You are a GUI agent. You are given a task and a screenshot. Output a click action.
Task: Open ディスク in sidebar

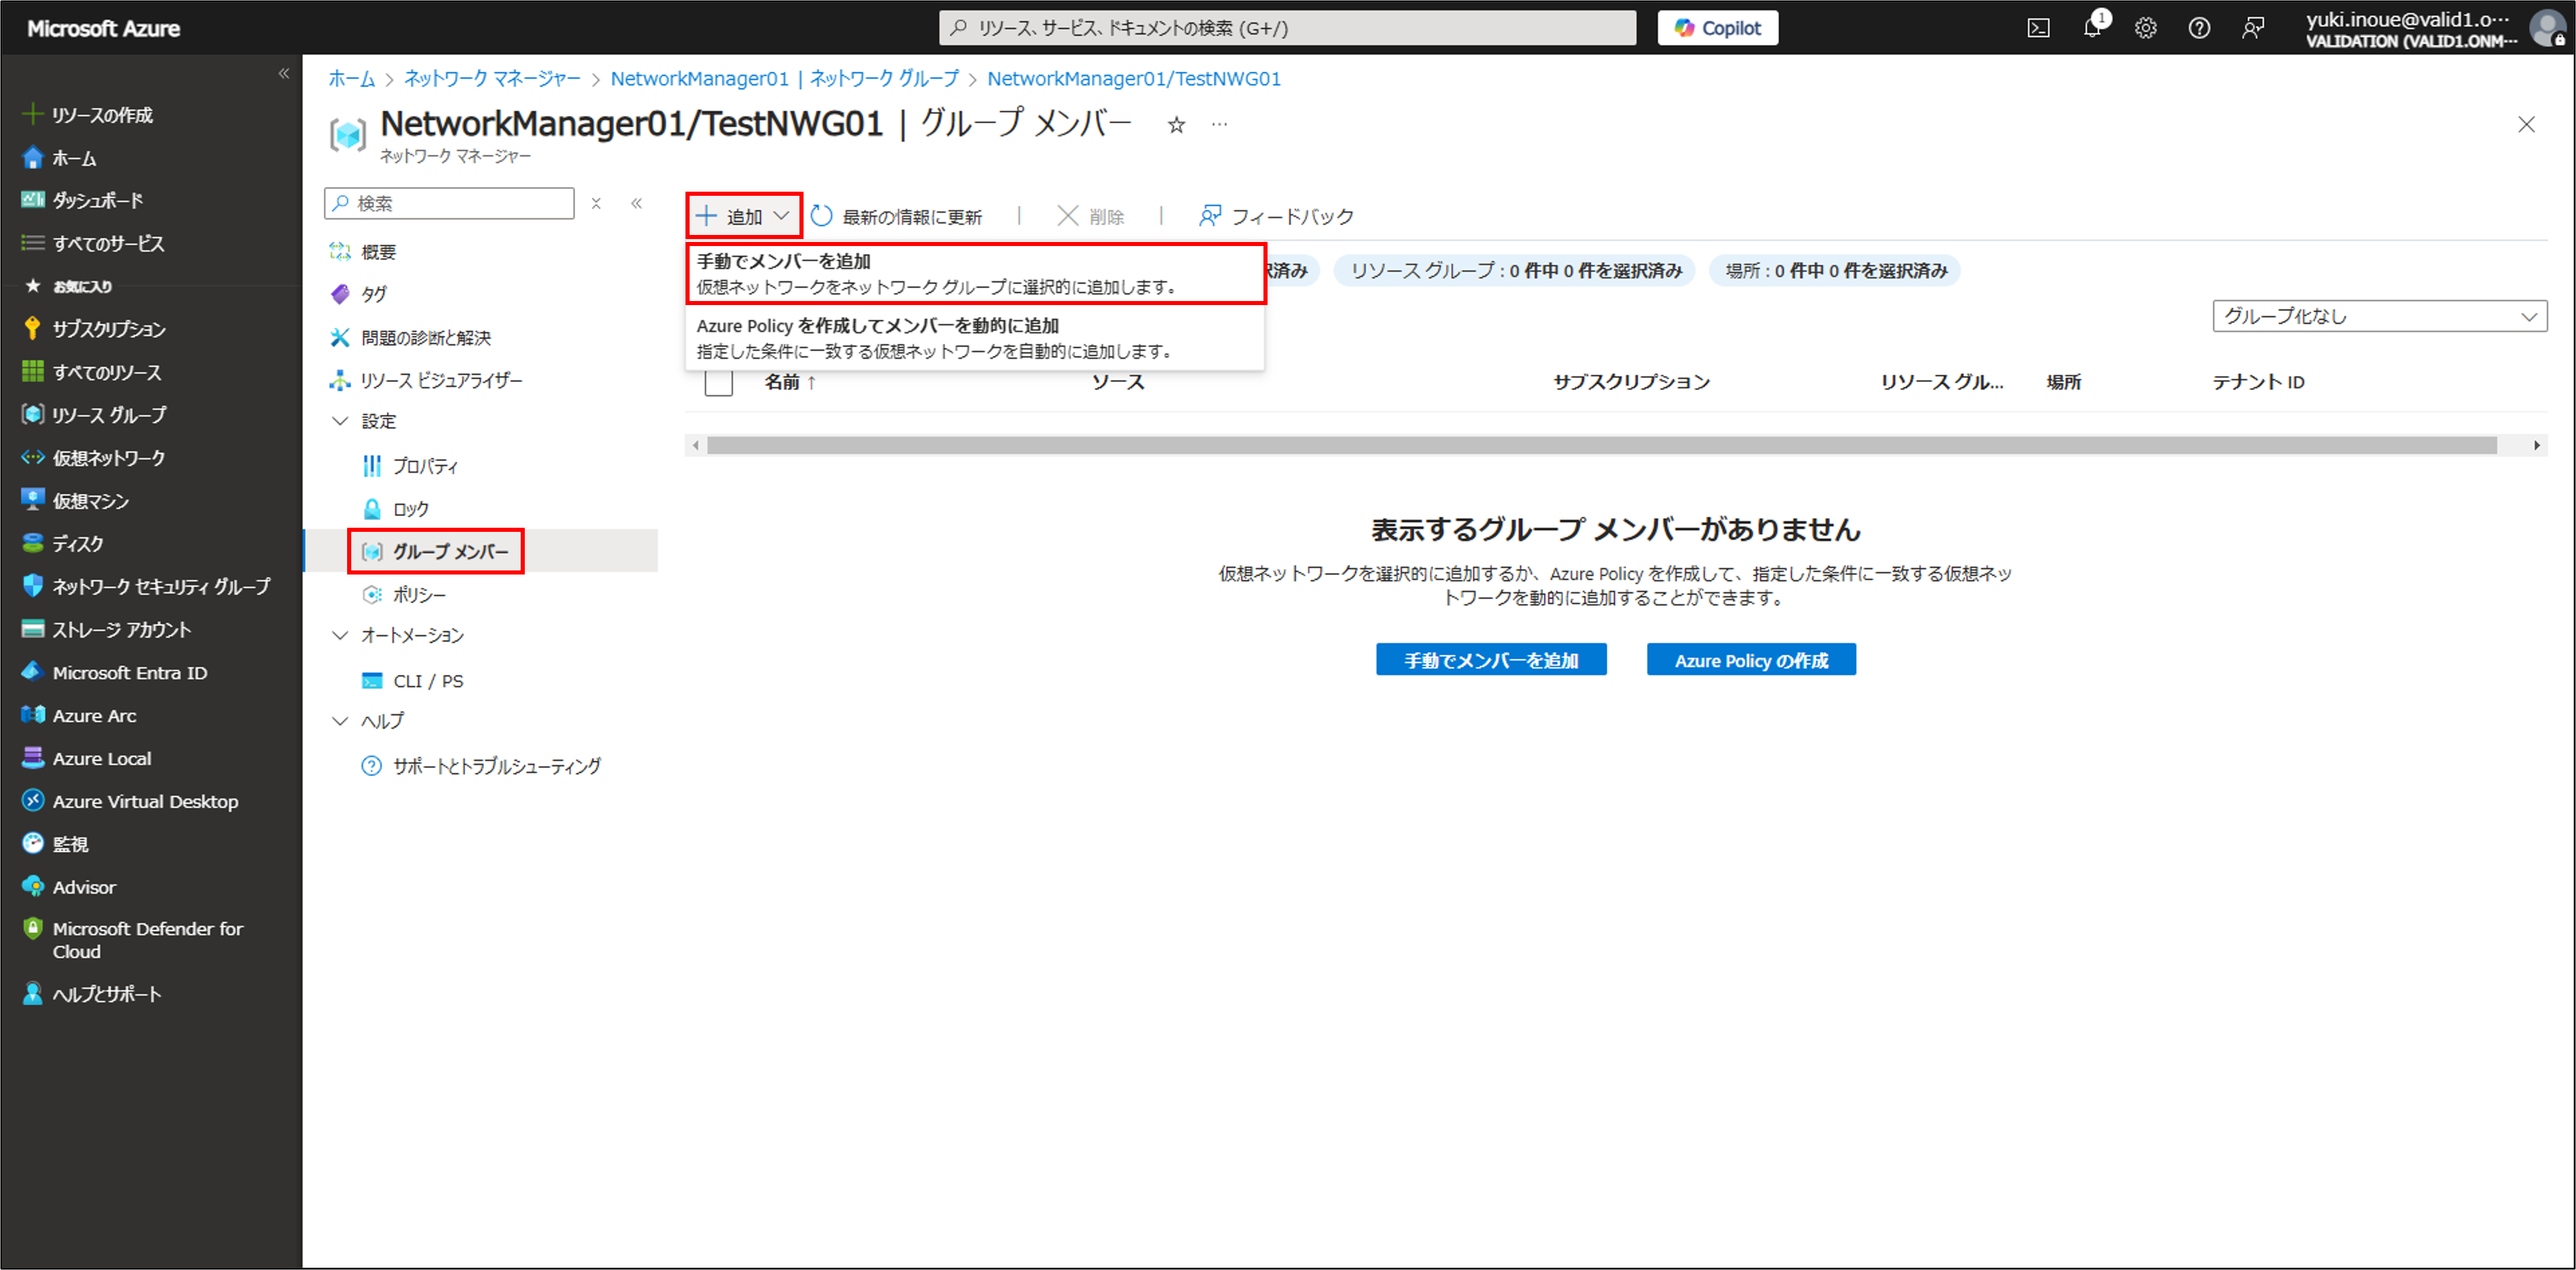pyautogui.click(x=62, y=544)
